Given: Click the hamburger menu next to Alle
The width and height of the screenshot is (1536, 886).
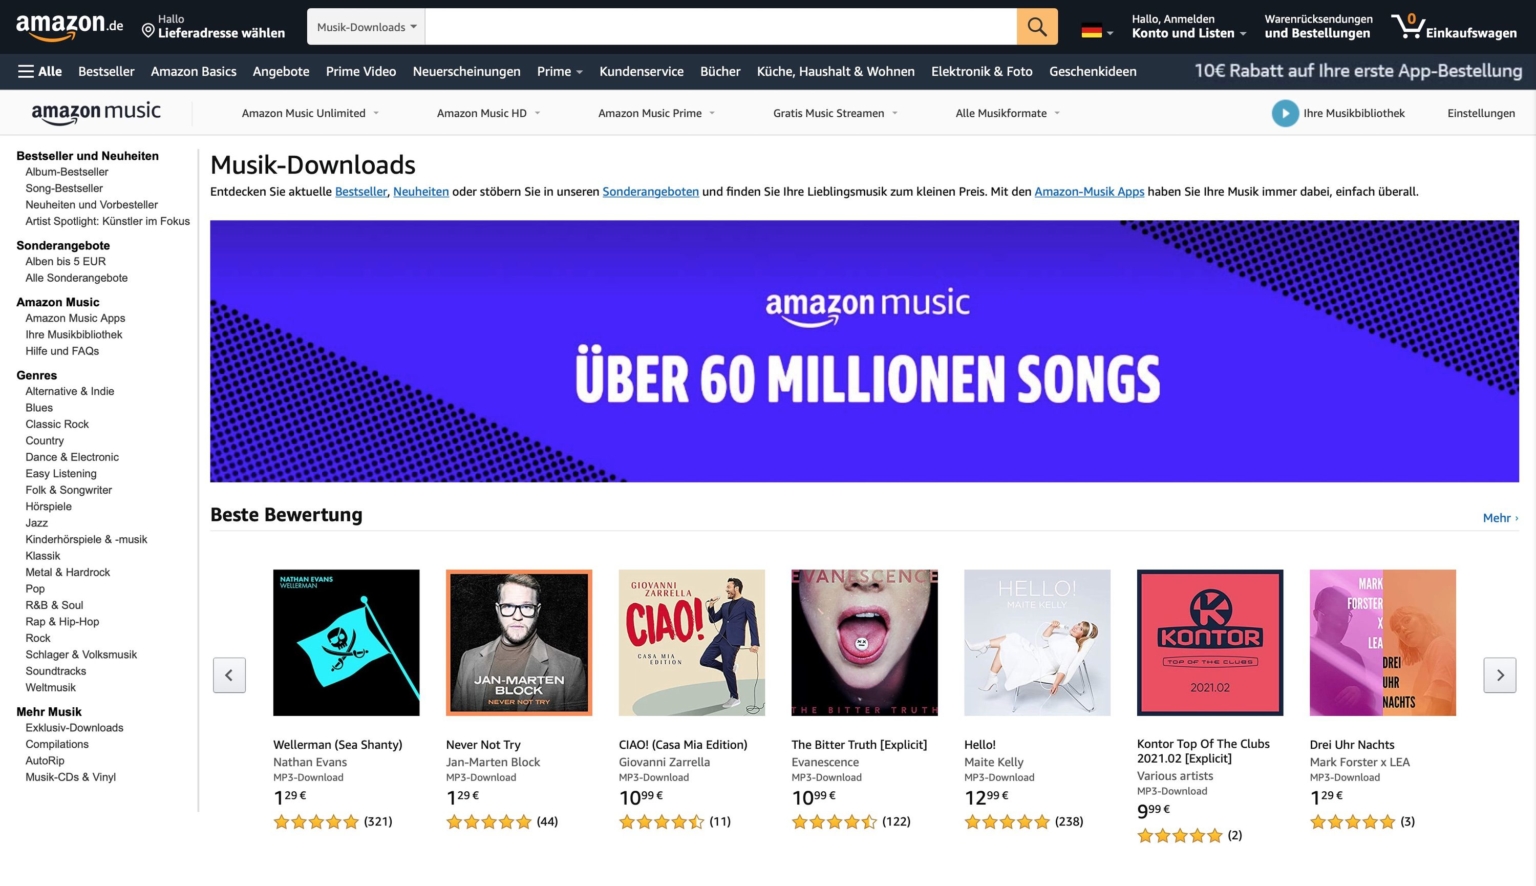Looking at the screenshot, I should pos(27,71).
